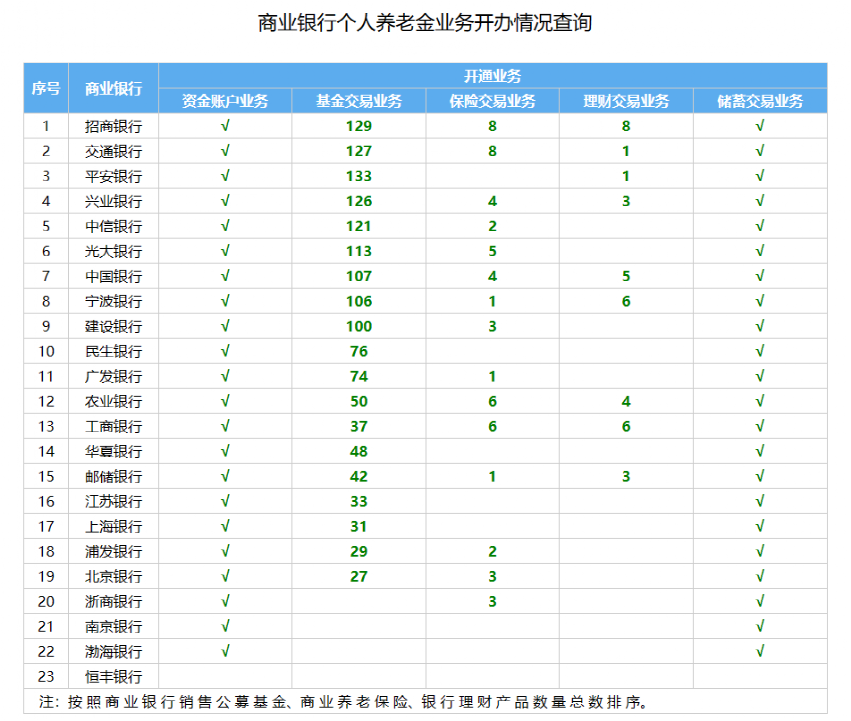The image size is (851, 721).
Task: Toggle 江苏银行's 储蓄交易业务 checkmark
Action: click(761, 501)
